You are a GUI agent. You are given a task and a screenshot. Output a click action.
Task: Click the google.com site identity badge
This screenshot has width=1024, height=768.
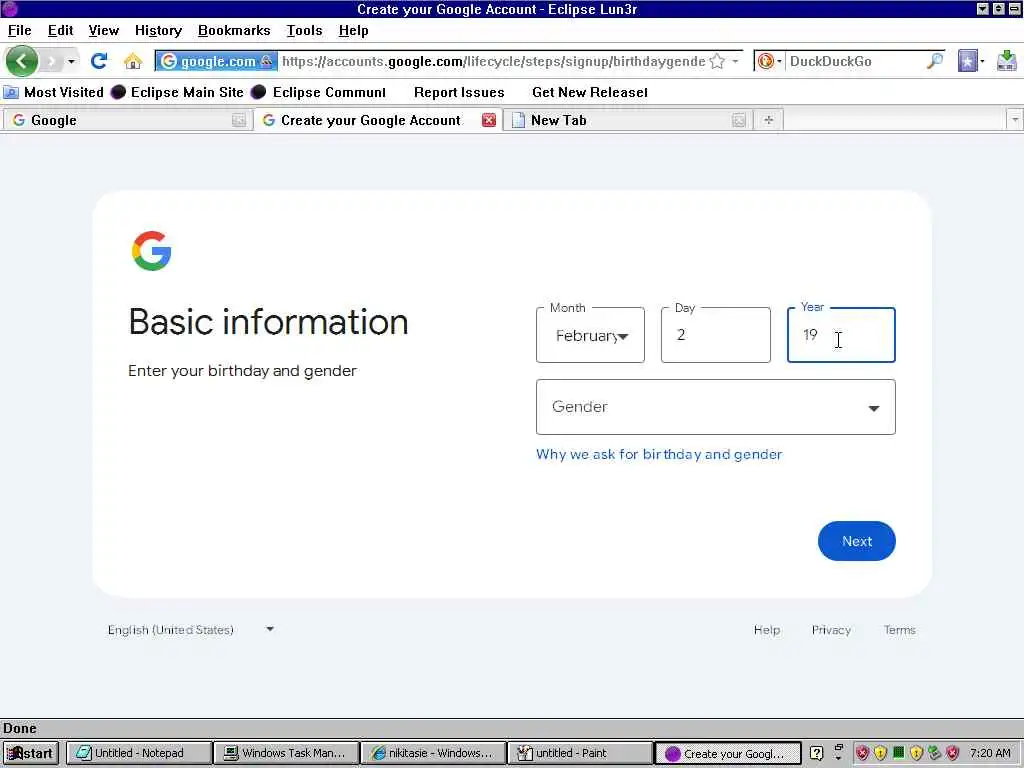[217, 61]
